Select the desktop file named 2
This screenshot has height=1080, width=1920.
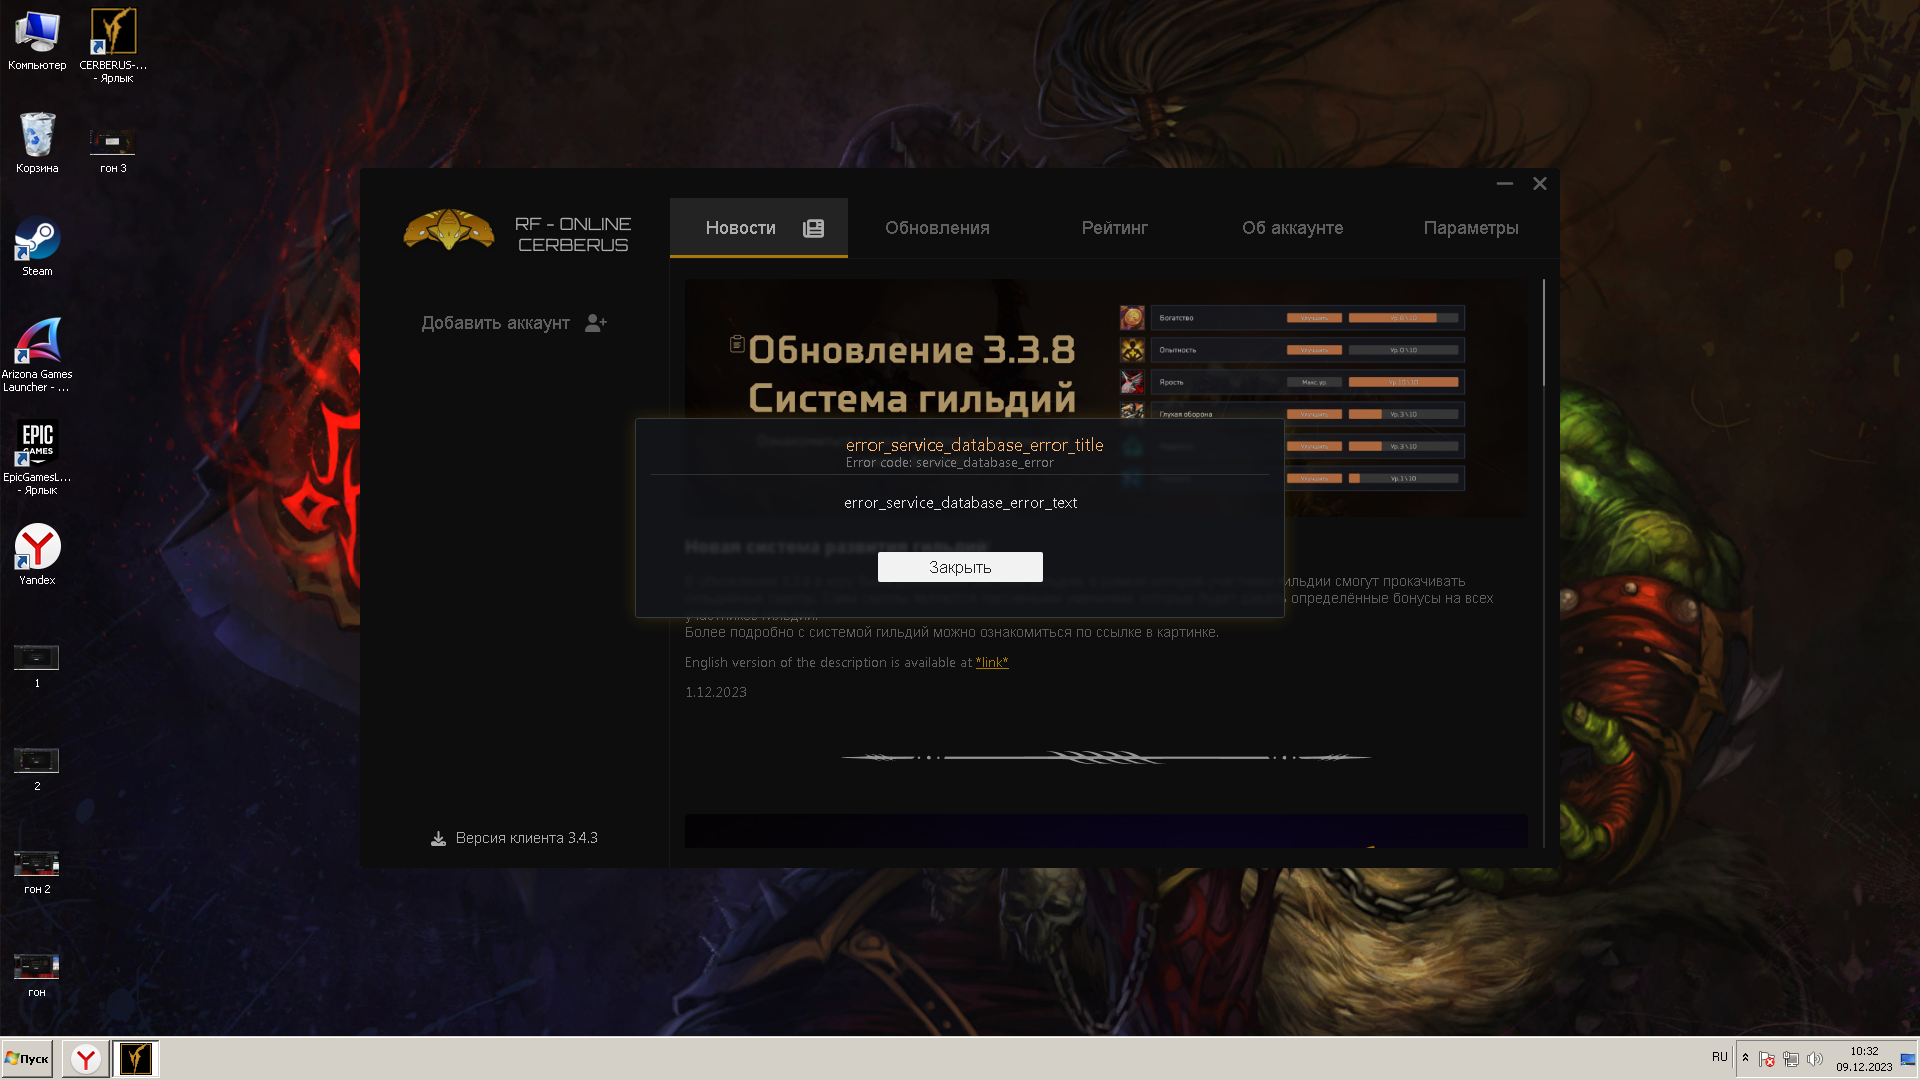[37, 769]
